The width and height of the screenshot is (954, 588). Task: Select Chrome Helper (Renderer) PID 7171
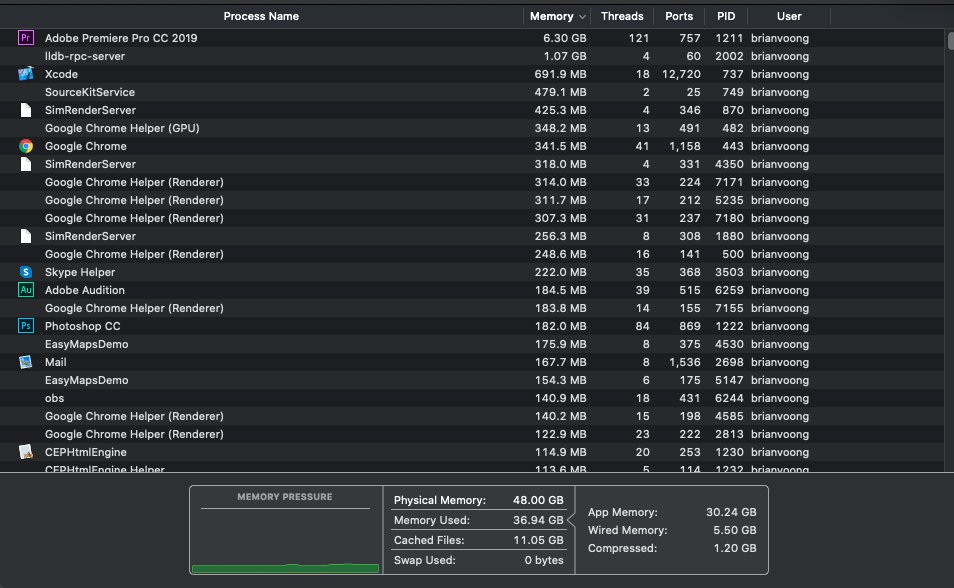point(472,182)
